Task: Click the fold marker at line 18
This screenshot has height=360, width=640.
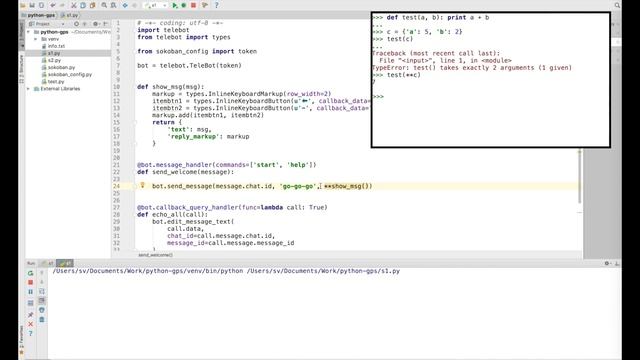Action: point(135,144)
